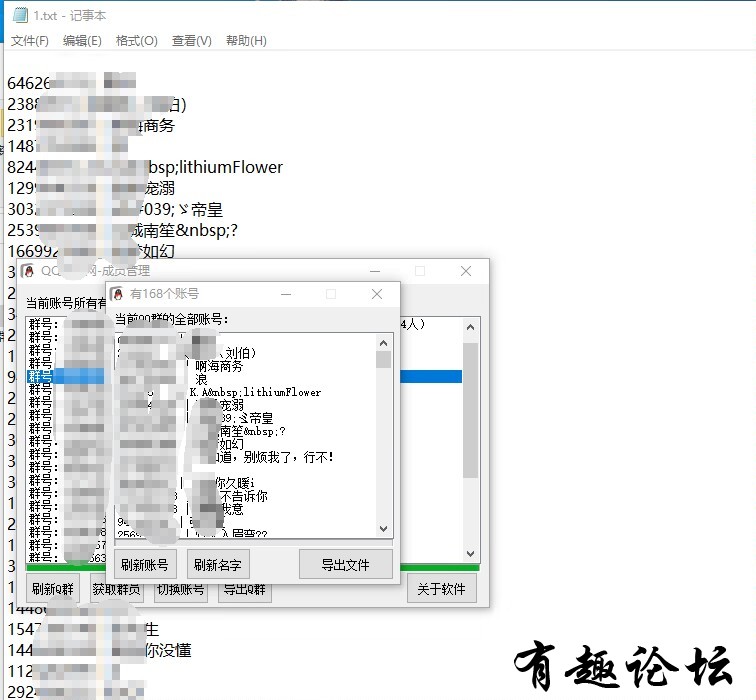Viewport: 756px width, 700px height.
Task: Click the Notepad icon in 1.txt title bar
Action: tap(20, 15)
